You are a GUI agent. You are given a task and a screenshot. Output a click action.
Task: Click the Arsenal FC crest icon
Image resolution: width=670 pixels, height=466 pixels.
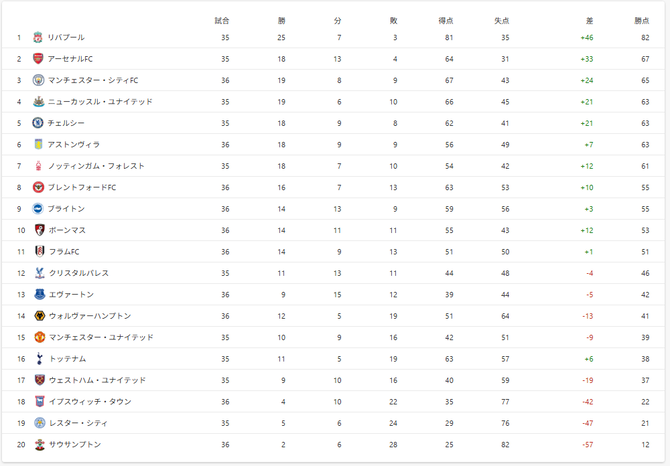tap(38, 59)
